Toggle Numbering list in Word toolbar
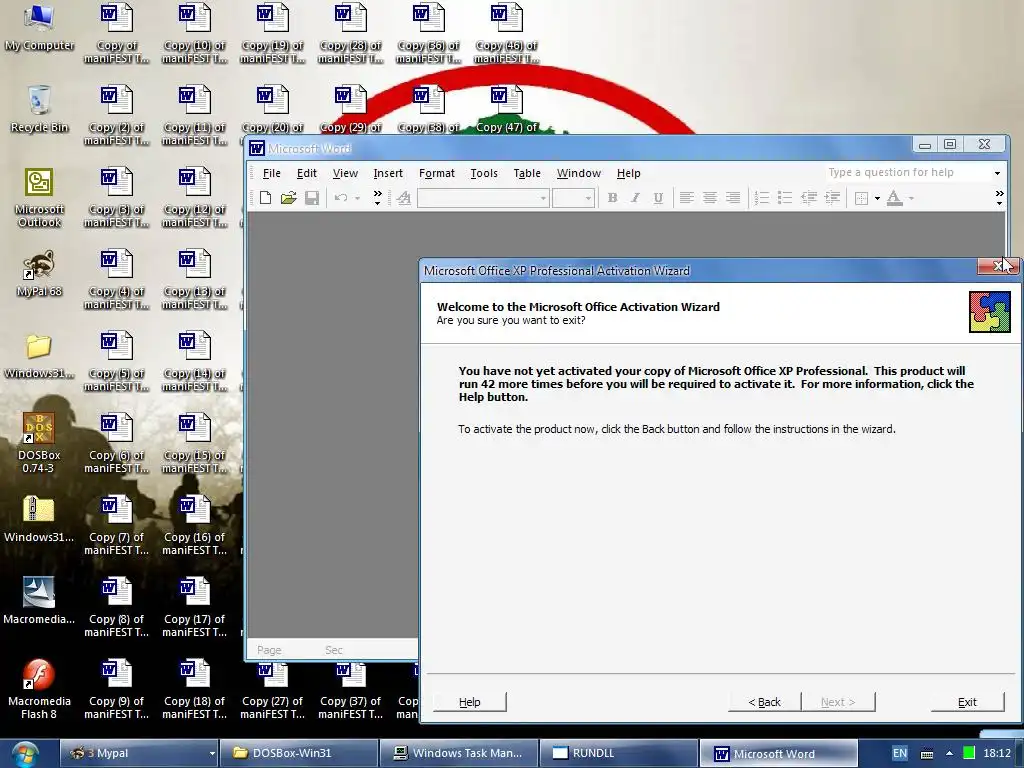The image size is (1024, 768). point(761,198)
